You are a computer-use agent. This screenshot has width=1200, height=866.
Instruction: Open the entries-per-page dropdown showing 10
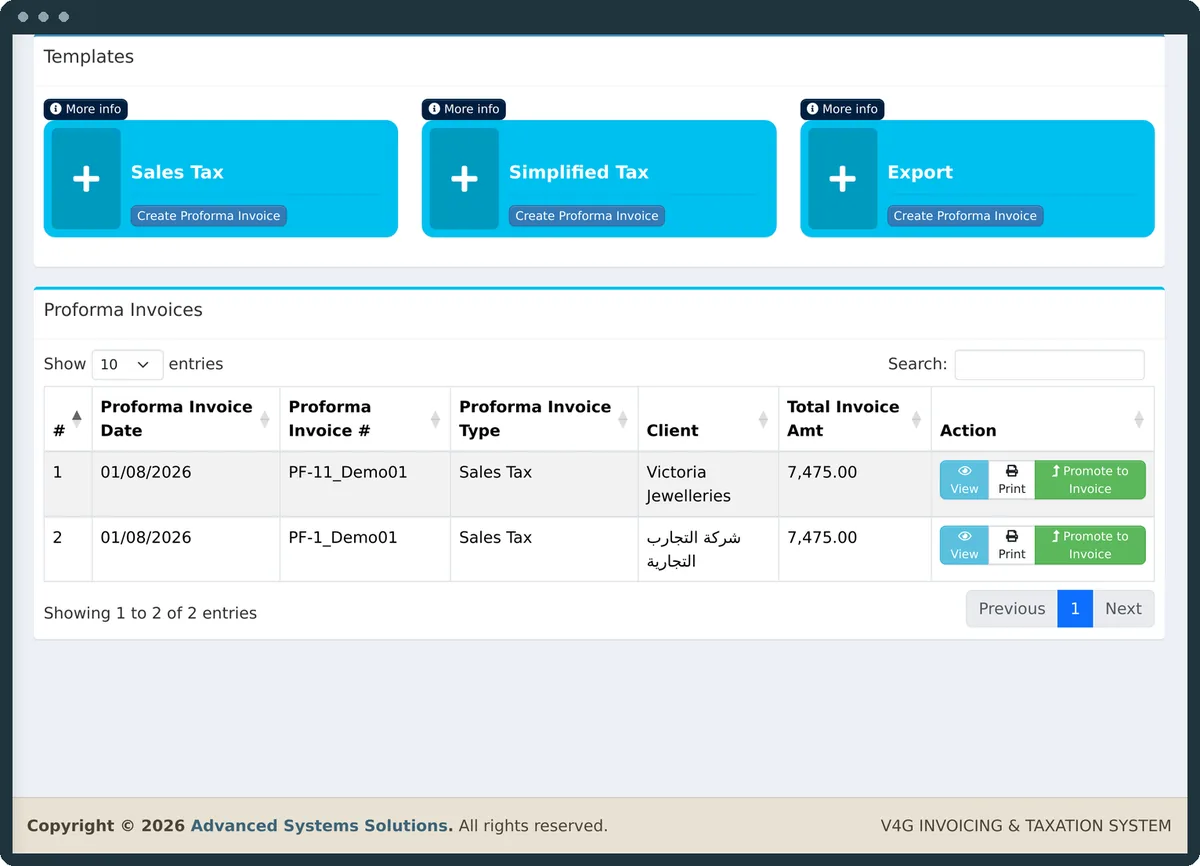[x=127, y=364]
